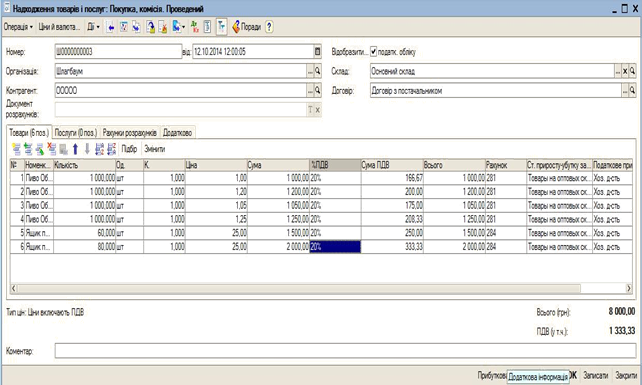Switch to Додатково tab
The width and height of the screenshot is (642, 385).
click(177, 133)
